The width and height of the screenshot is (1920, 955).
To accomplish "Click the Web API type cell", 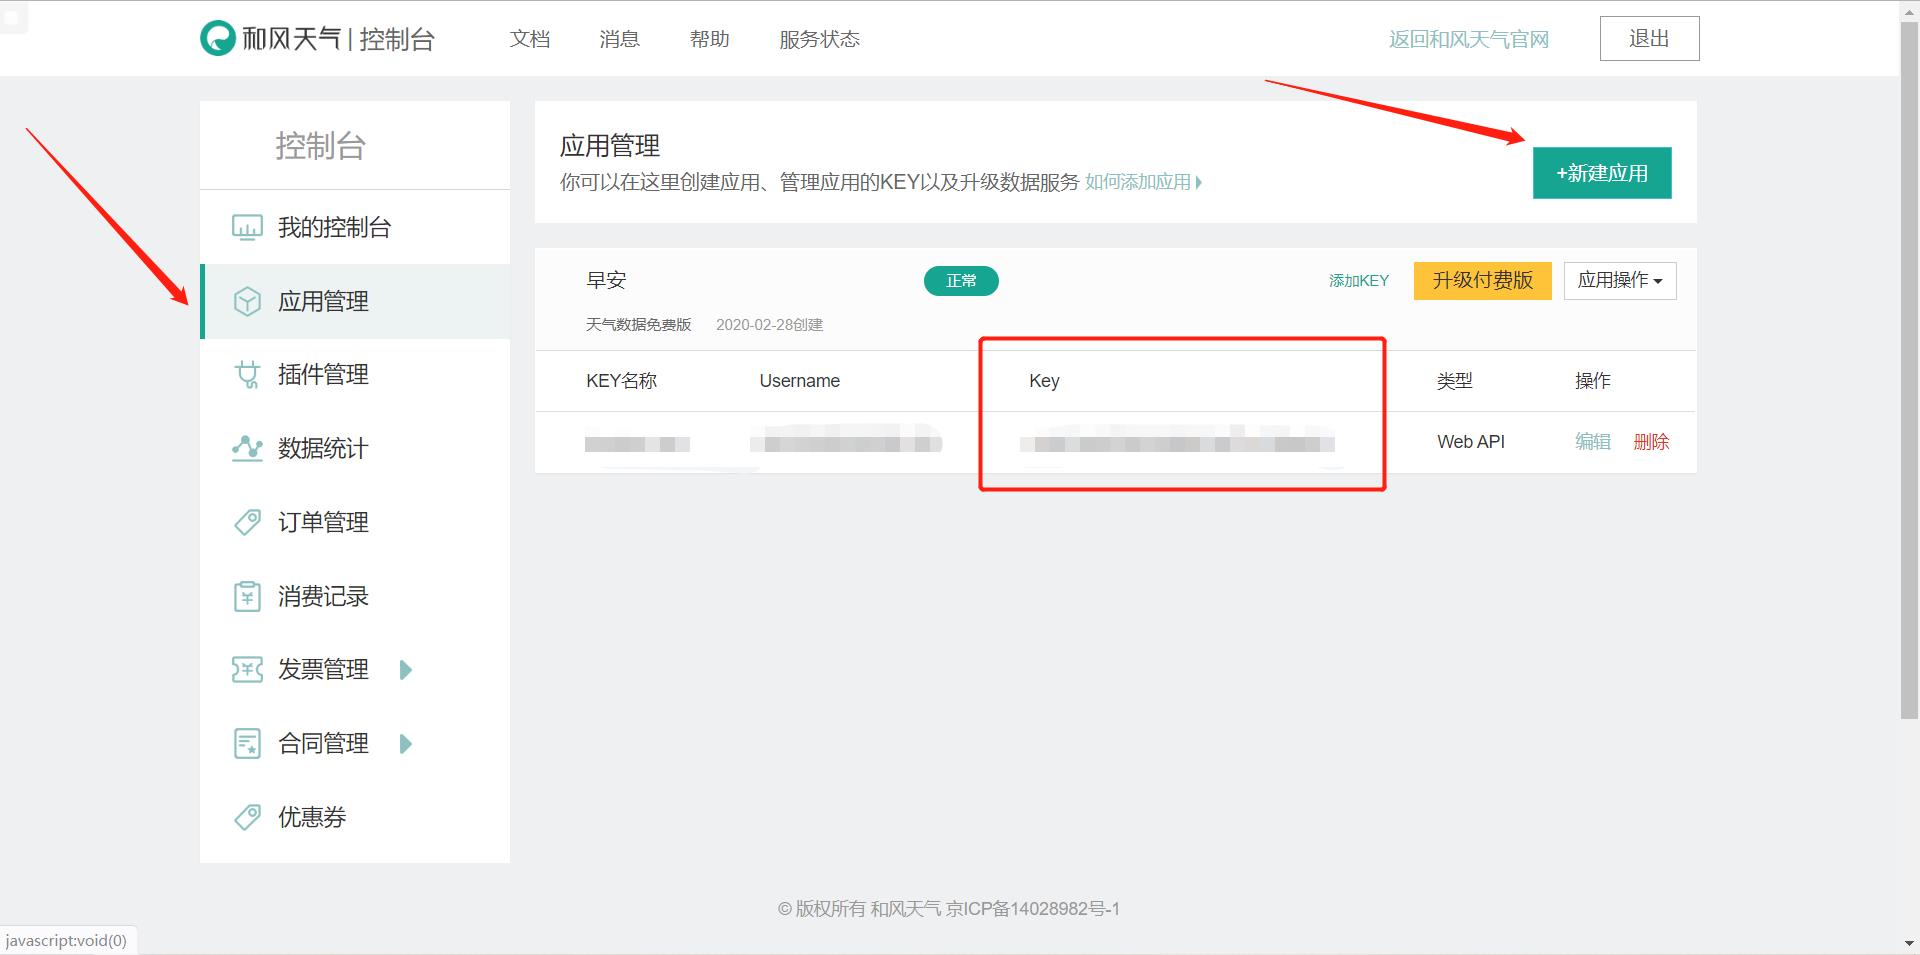I will pyautogui.click(x=1471, y=441).
